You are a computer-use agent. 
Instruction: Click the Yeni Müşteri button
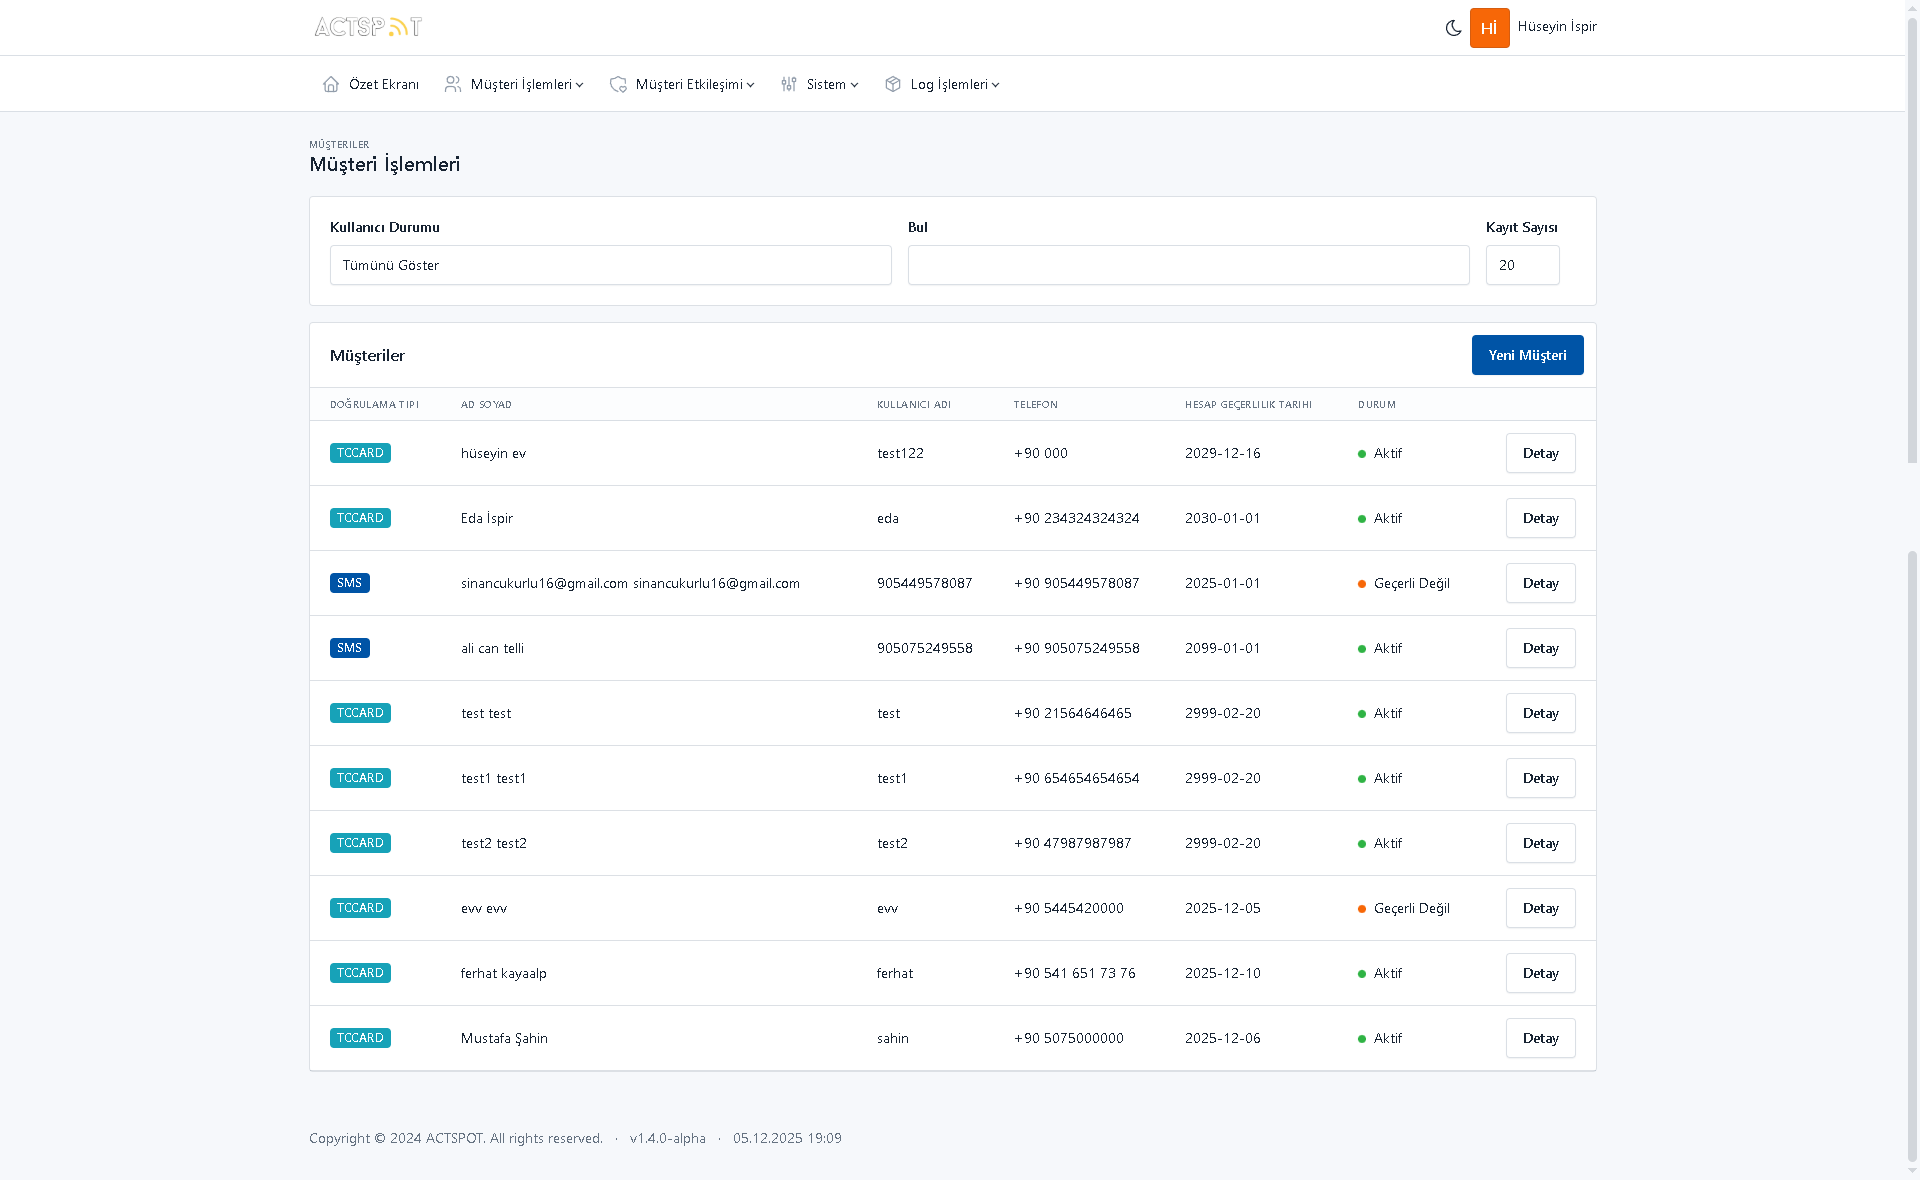point(1527,355)
